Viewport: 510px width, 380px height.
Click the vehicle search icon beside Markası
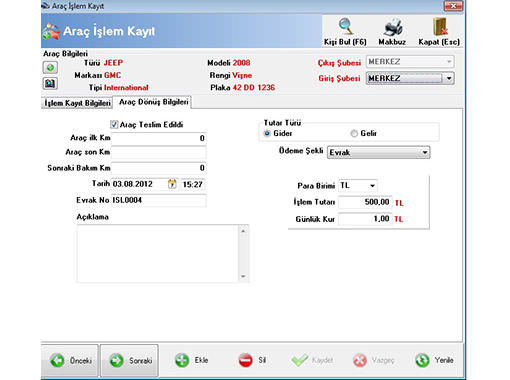(x=50, y=83)
